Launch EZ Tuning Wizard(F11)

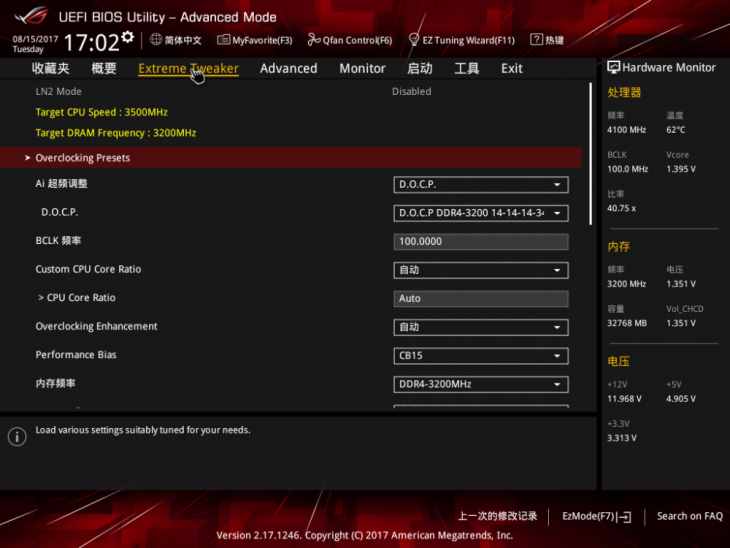pyautogui.click(x=462, y=40)
